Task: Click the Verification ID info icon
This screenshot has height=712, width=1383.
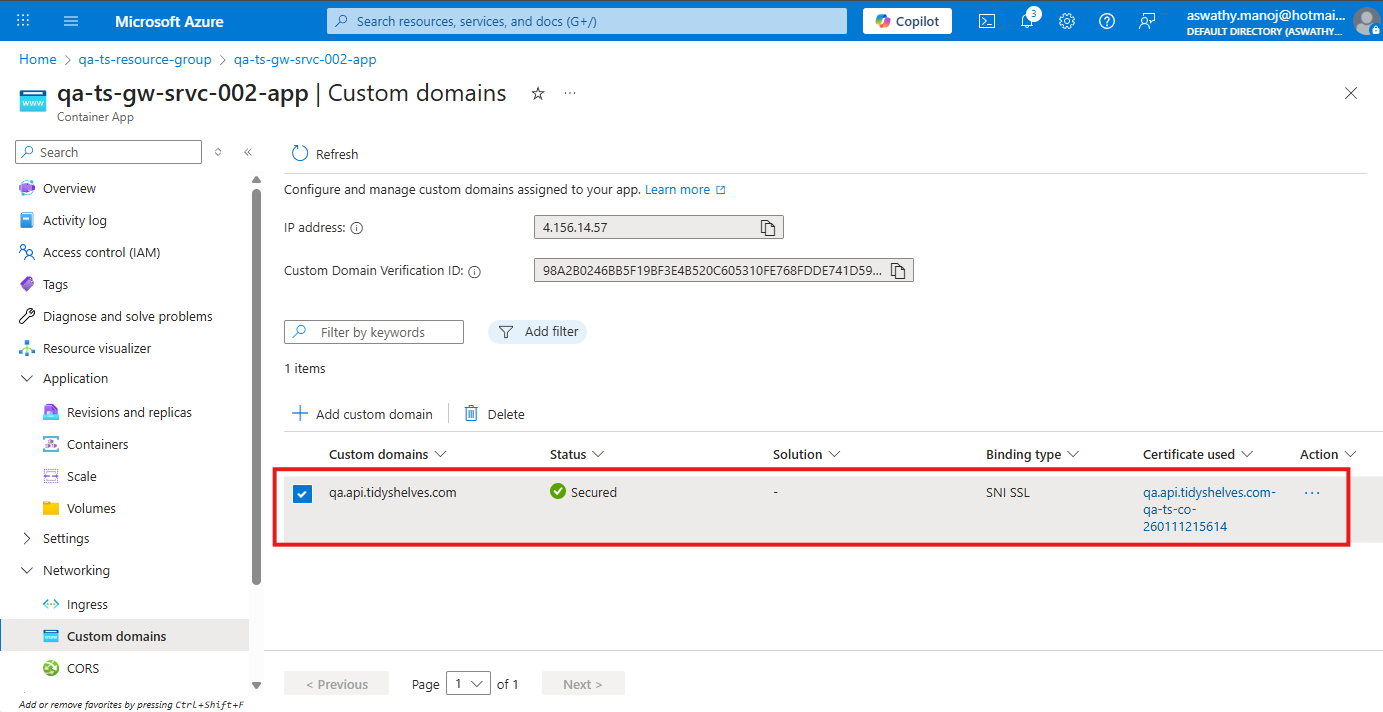Action: click(475, 271)
